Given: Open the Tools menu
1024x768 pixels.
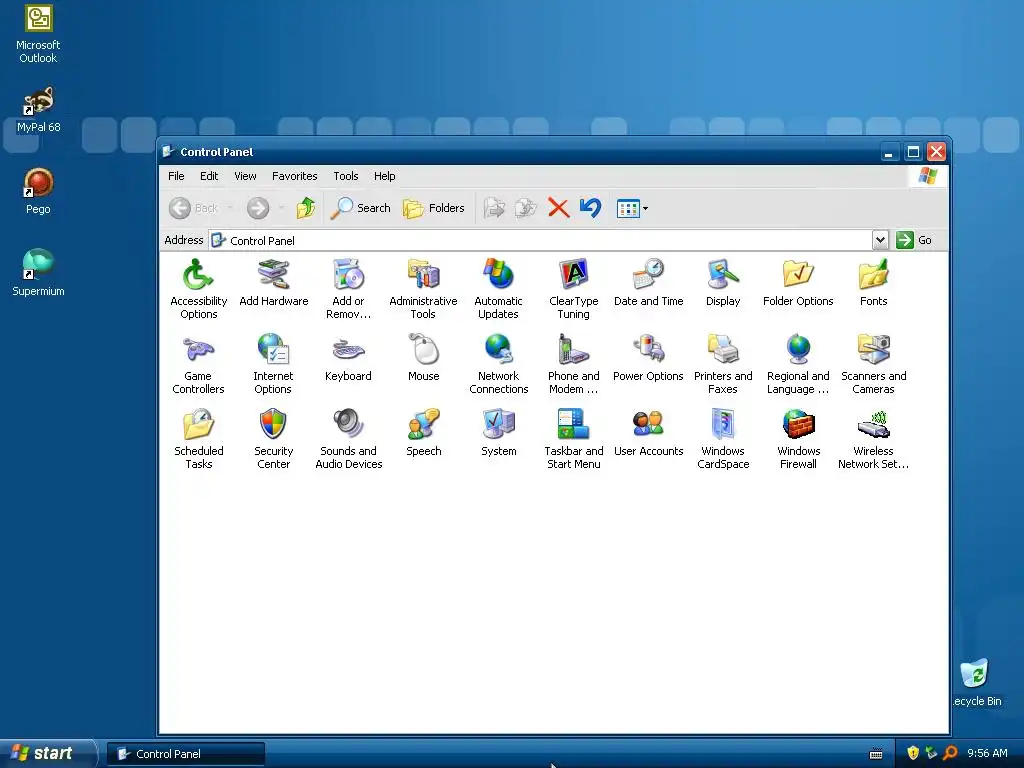Looking at the screenshot, I should (x=345, y=176).
